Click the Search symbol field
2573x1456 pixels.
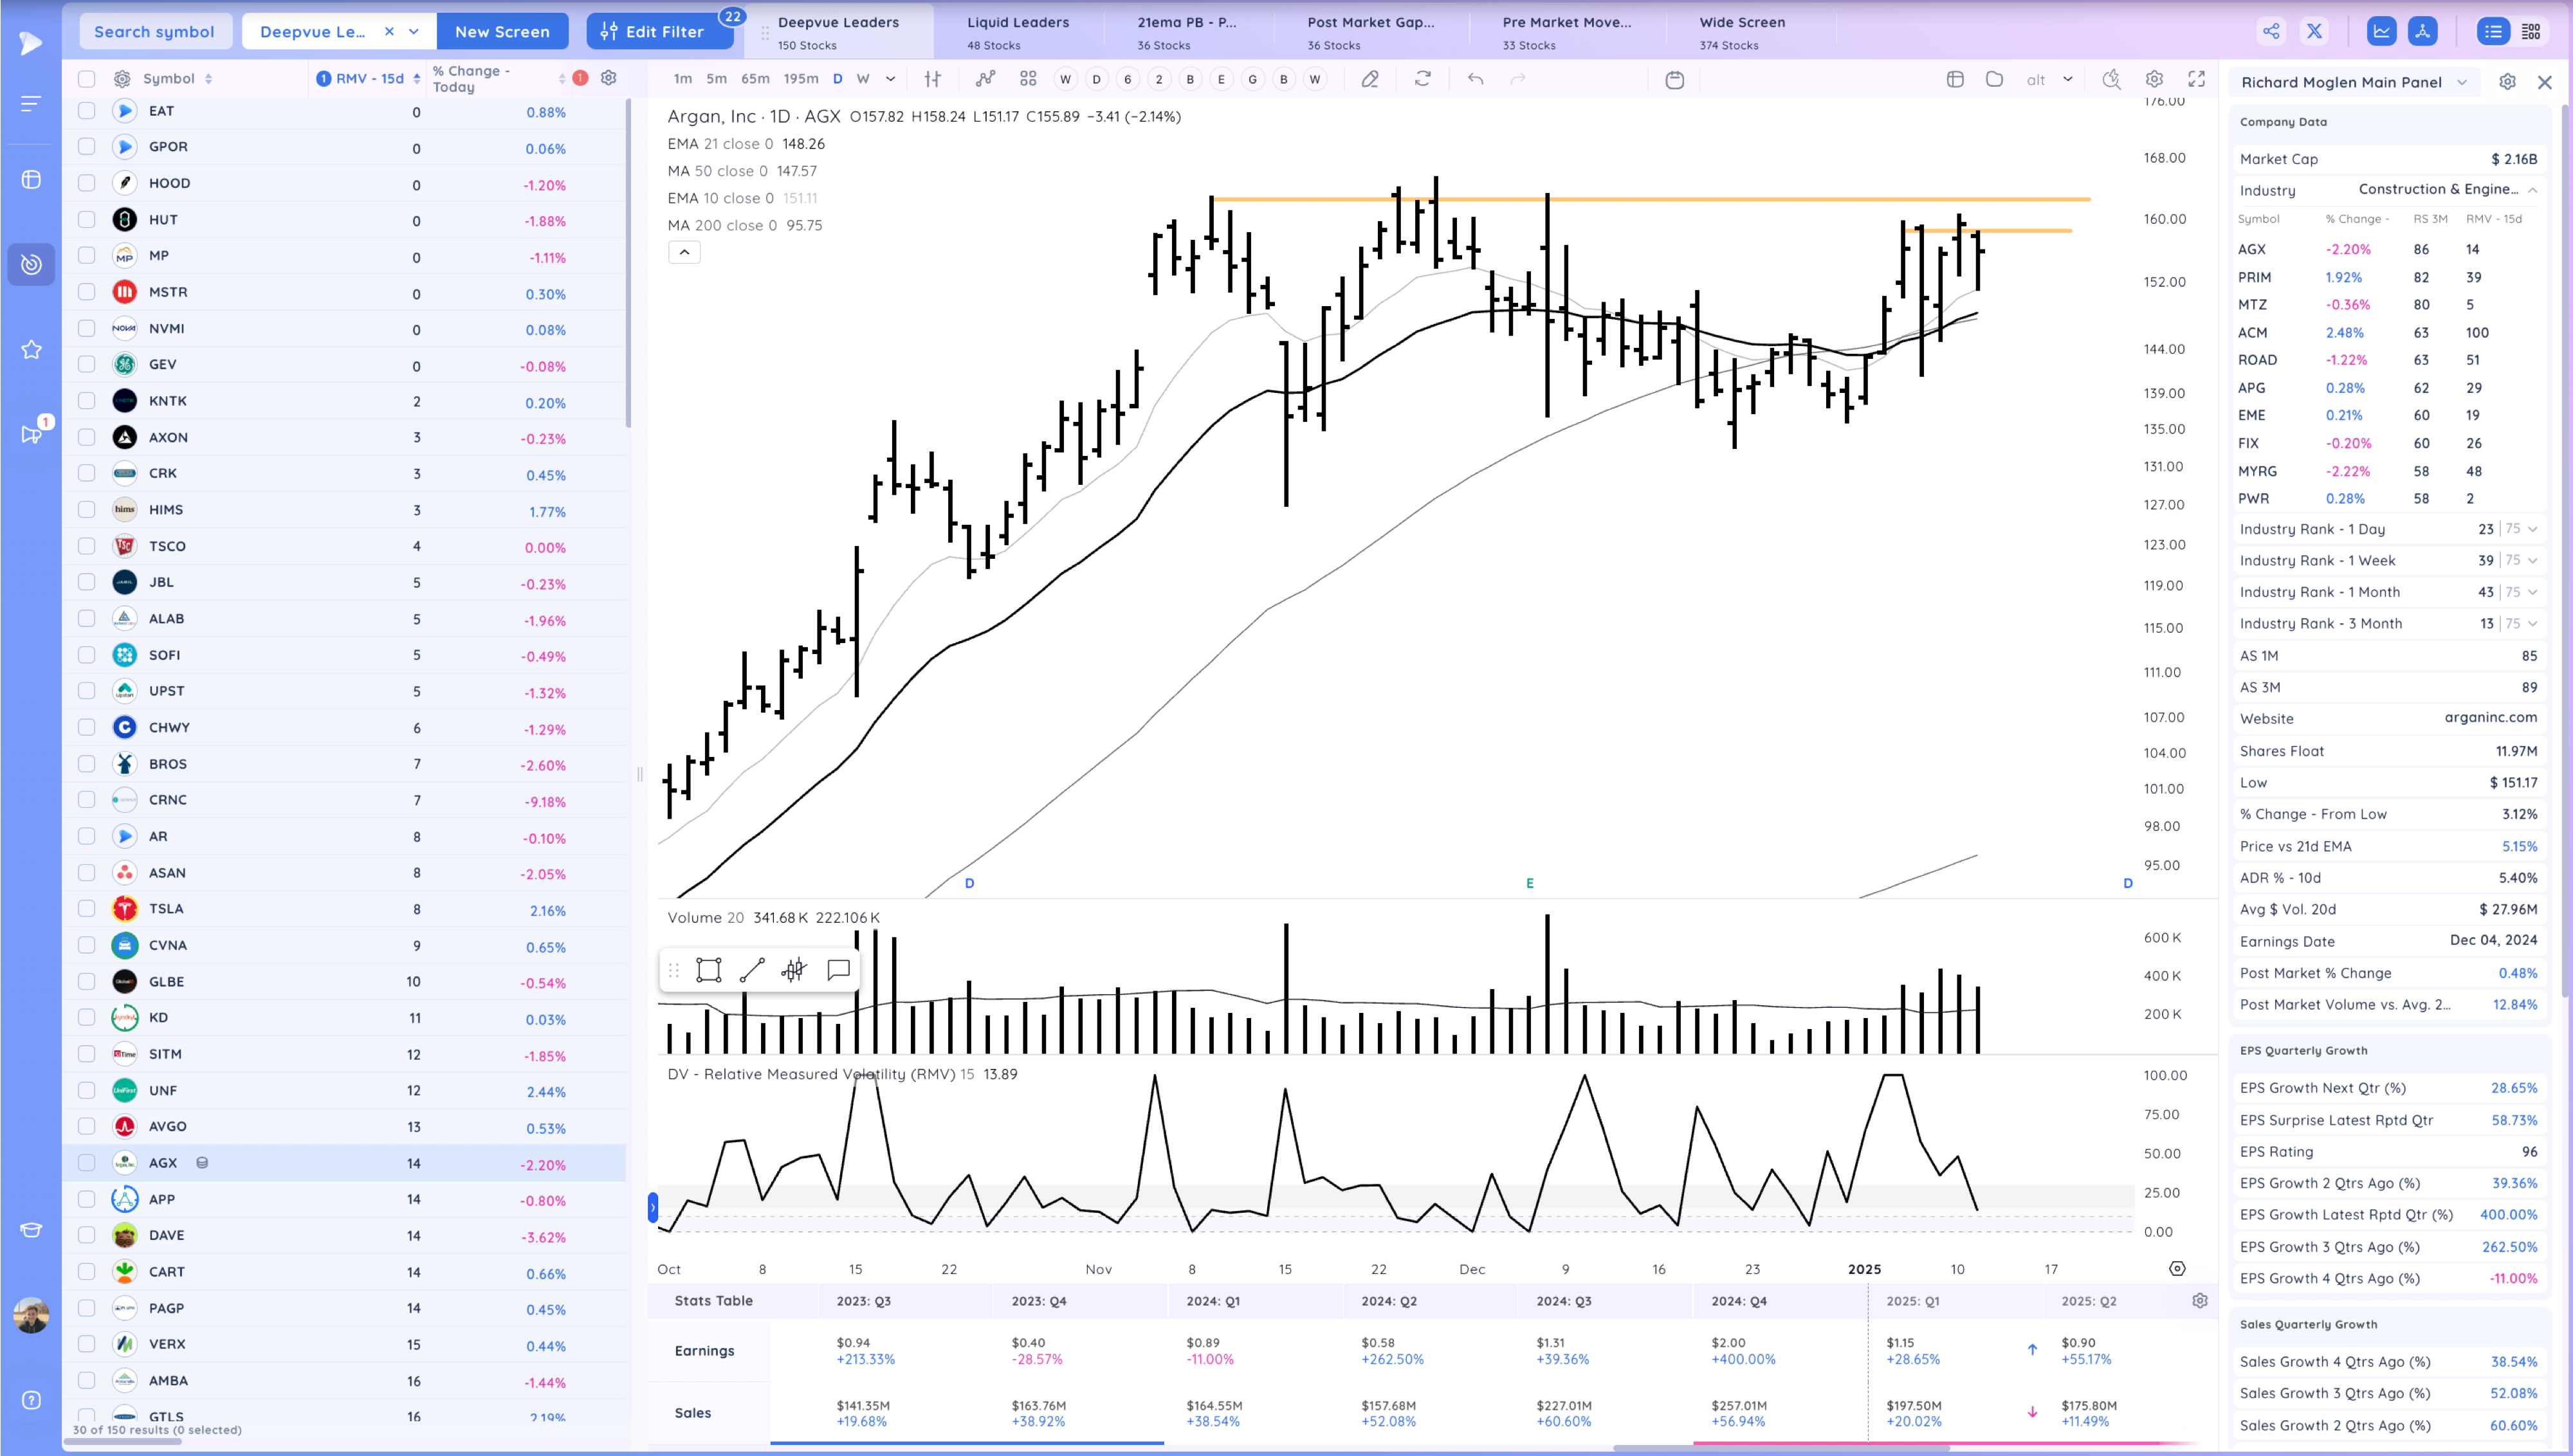point(154,31)
